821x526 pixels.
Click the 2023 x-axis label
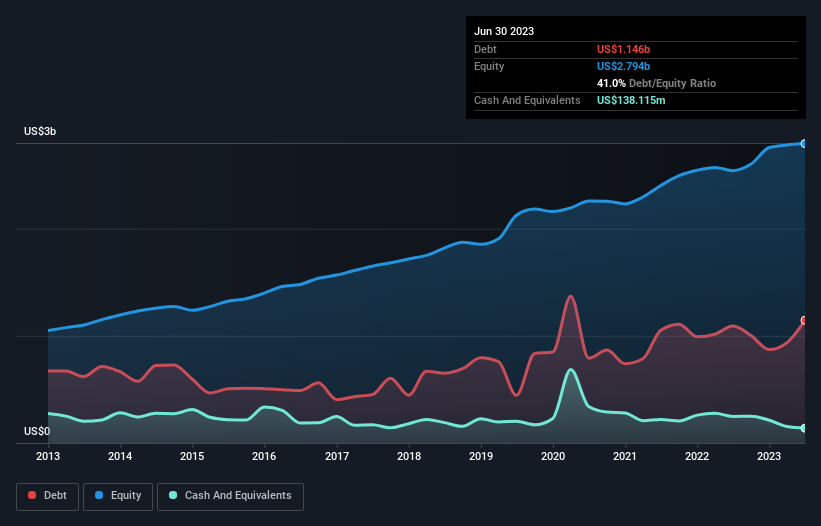(x=769, y=456)
